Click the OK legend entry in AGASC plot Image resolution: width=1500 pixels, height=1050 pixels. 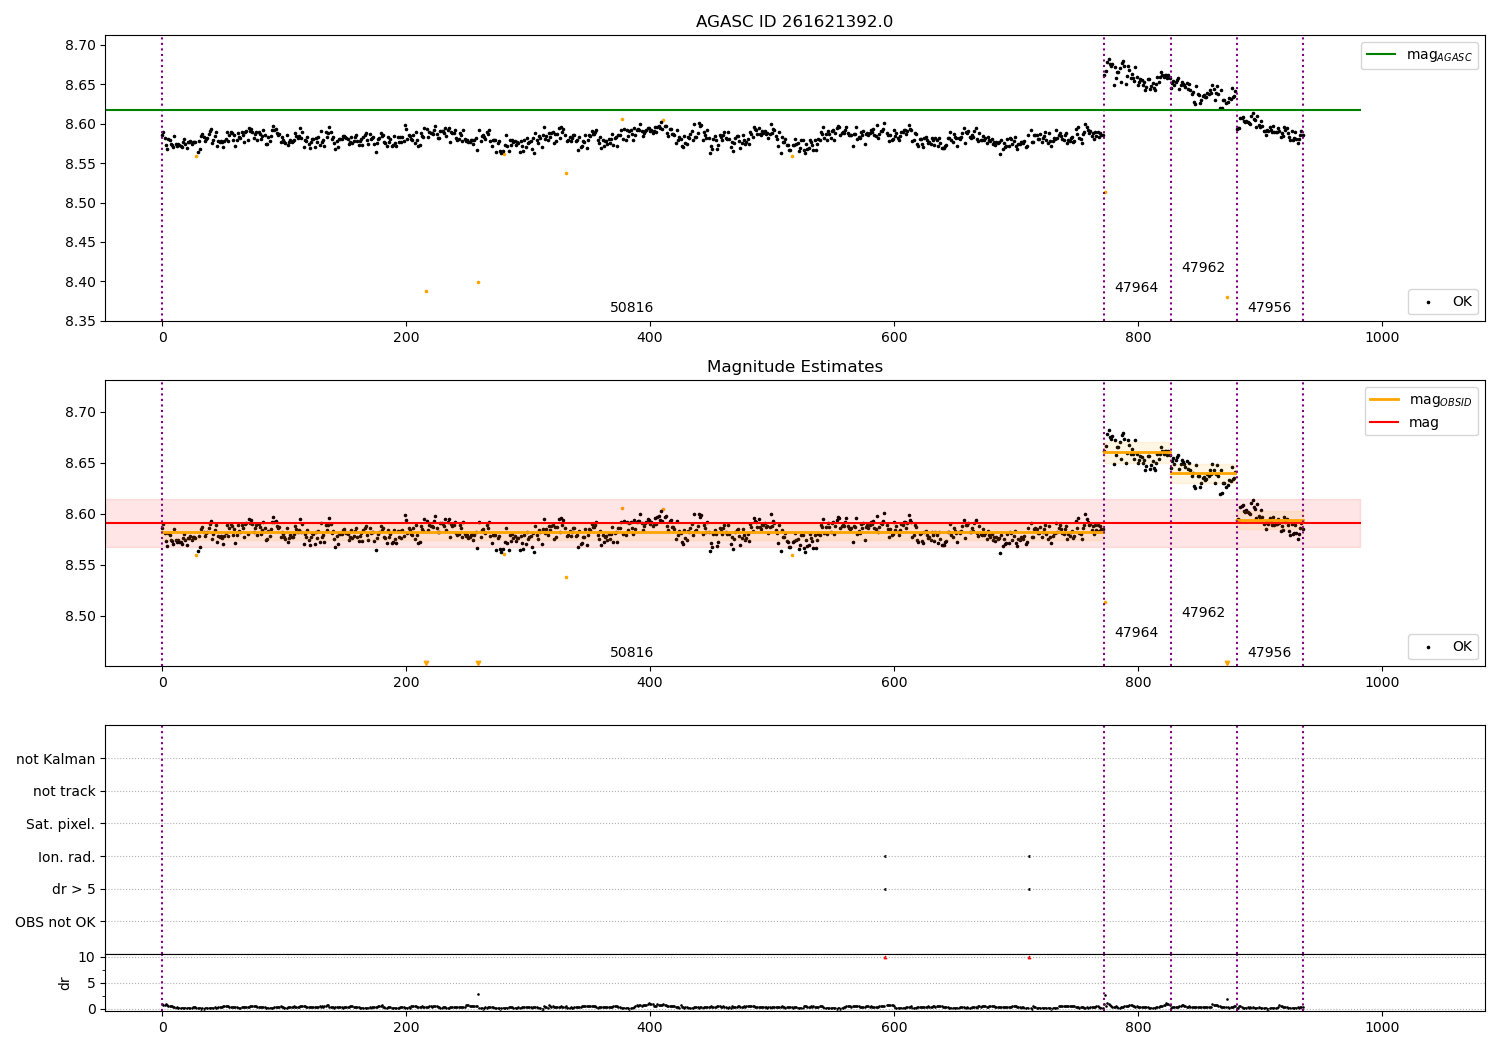point(1444,302)
